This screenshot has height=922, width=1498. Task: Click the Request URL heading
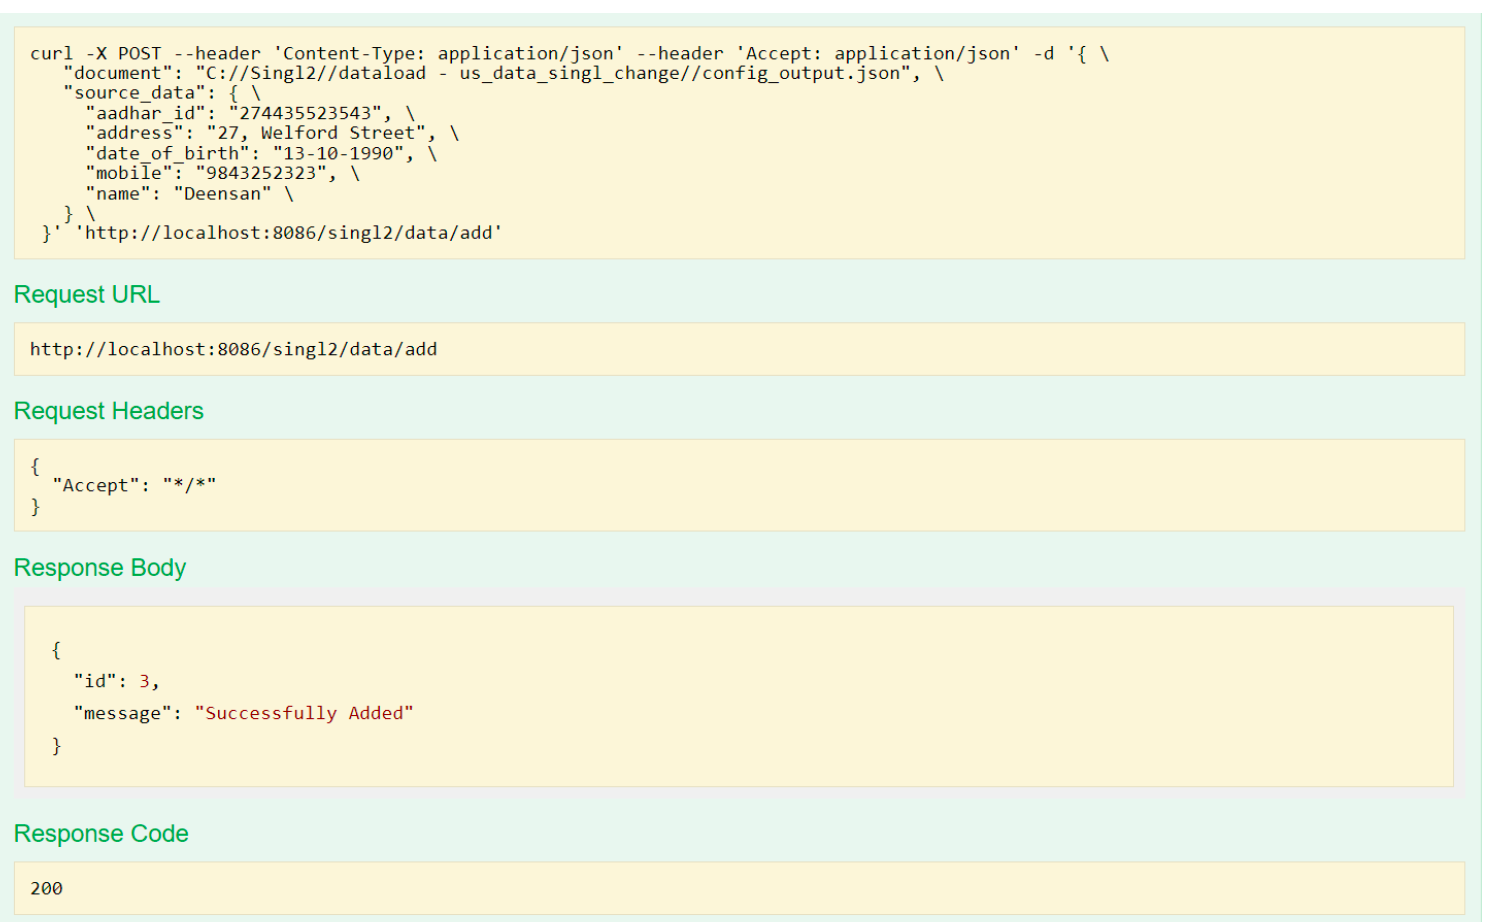[87, 295]
